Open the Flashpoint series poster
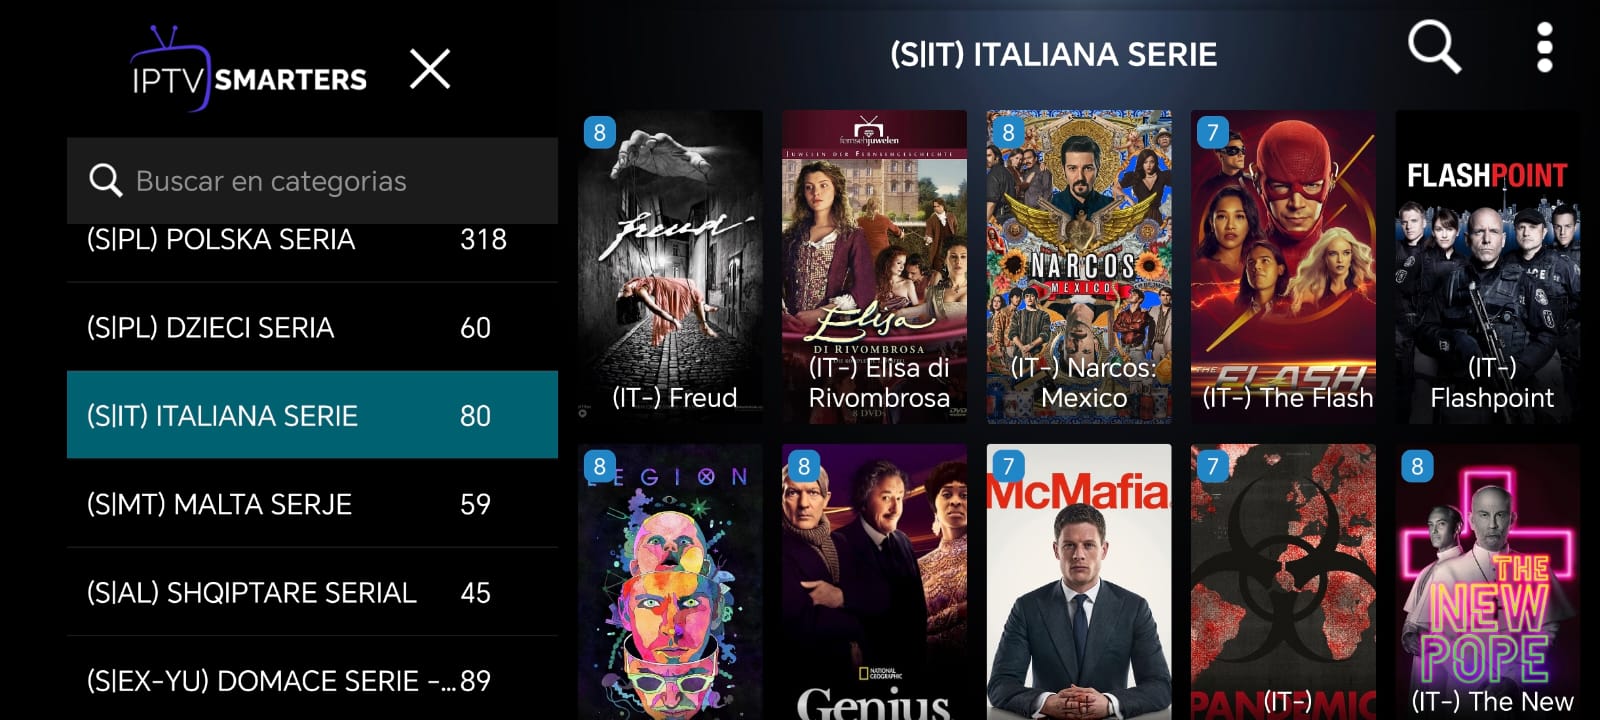The image size is (1600, 720). [1488, 266]
